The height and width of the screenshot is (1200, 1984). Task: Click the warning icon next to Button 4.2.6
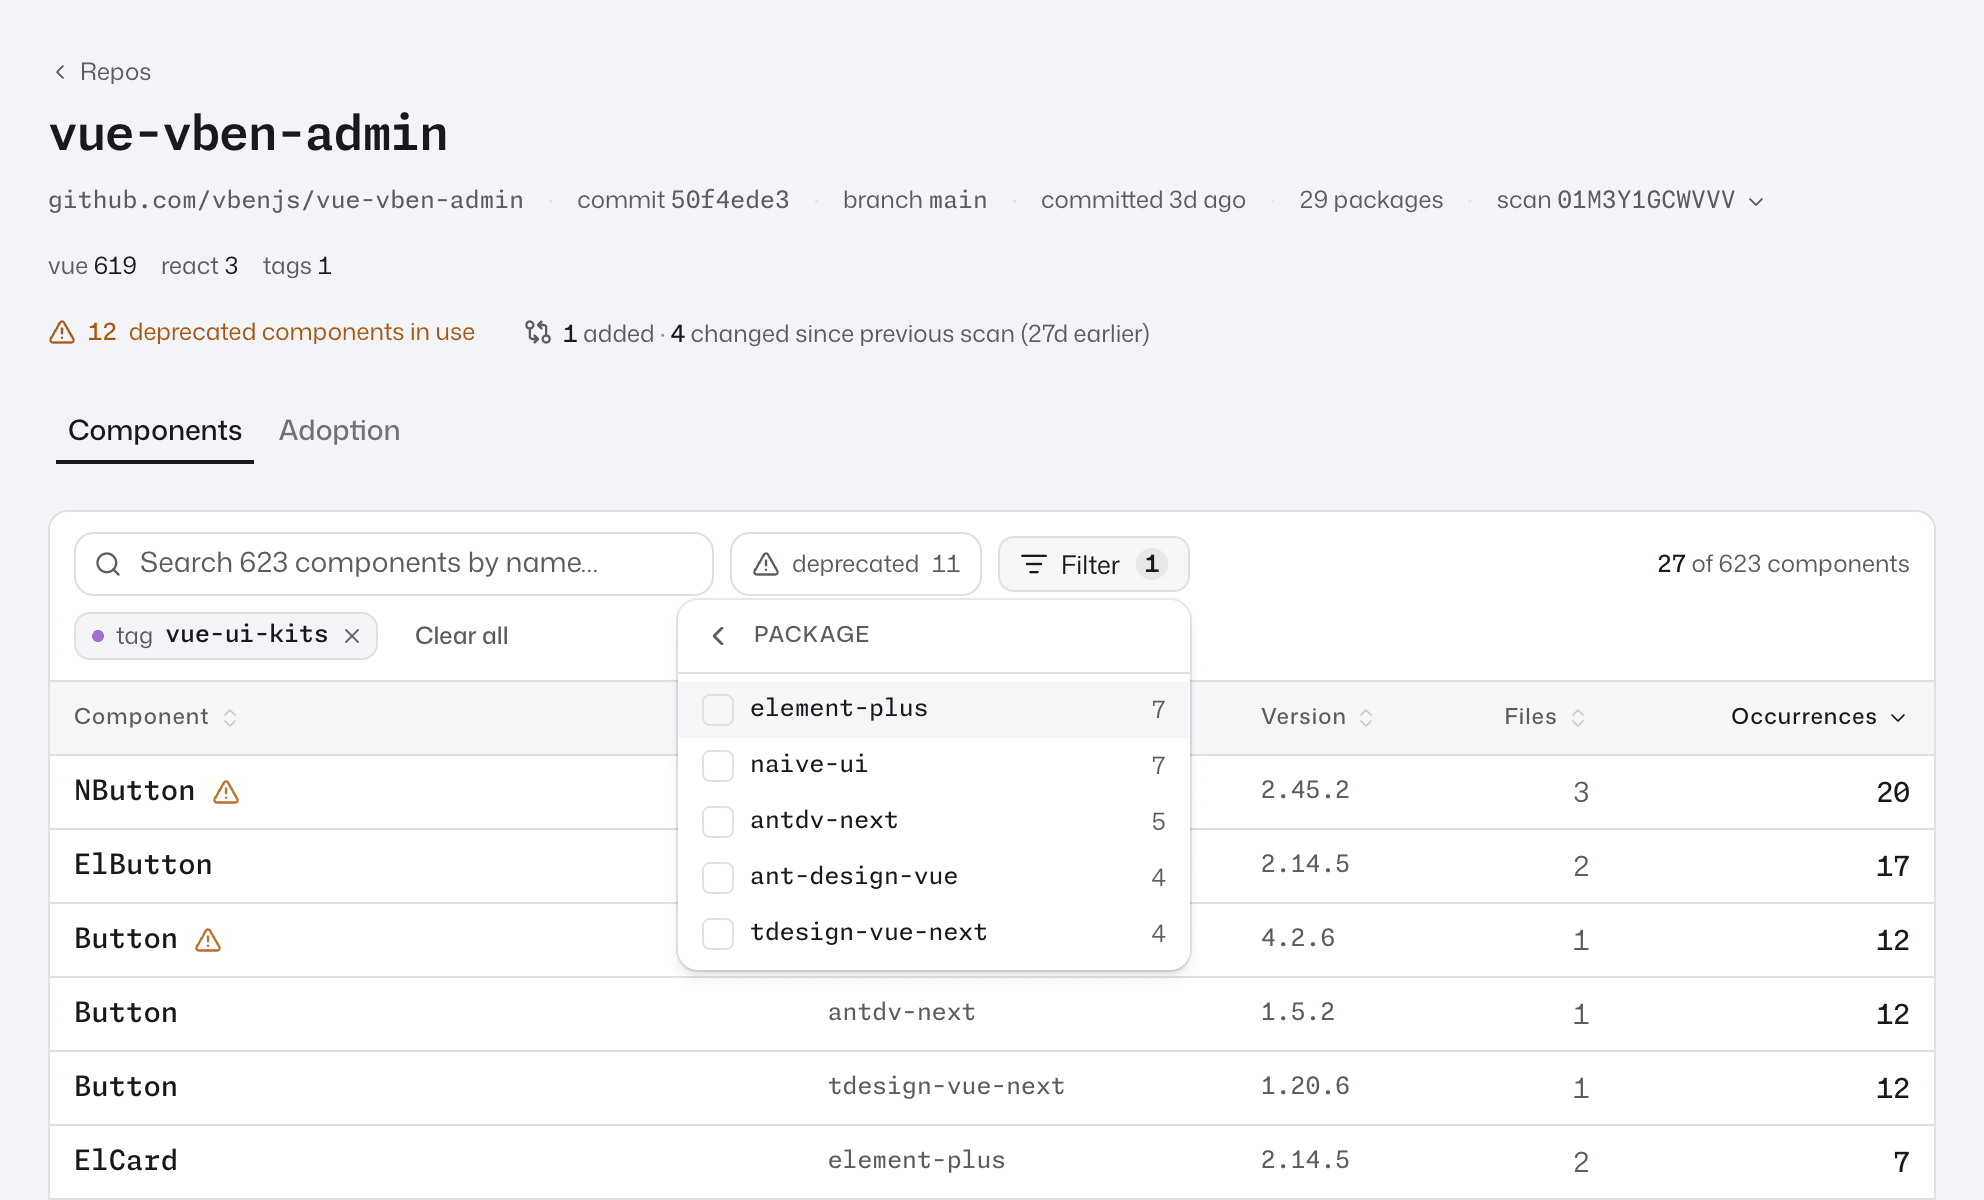click(208, 940)
